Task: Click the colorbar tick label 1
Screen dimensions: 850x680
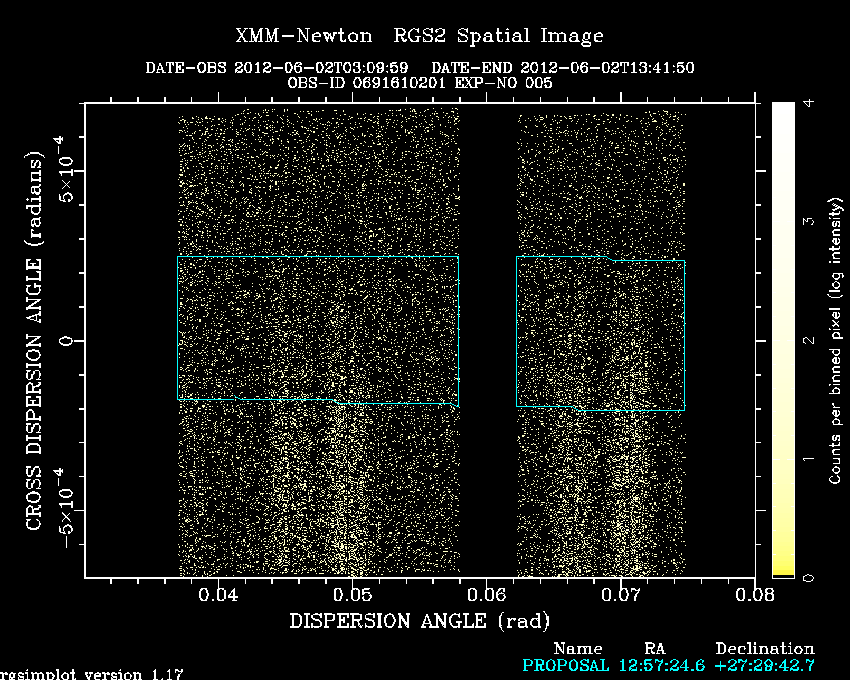Action: (x=808, y=459)
